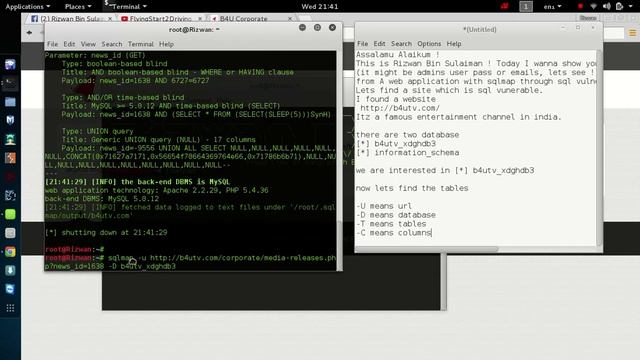Click the clock showing Wed 21:41

point(320,7)
